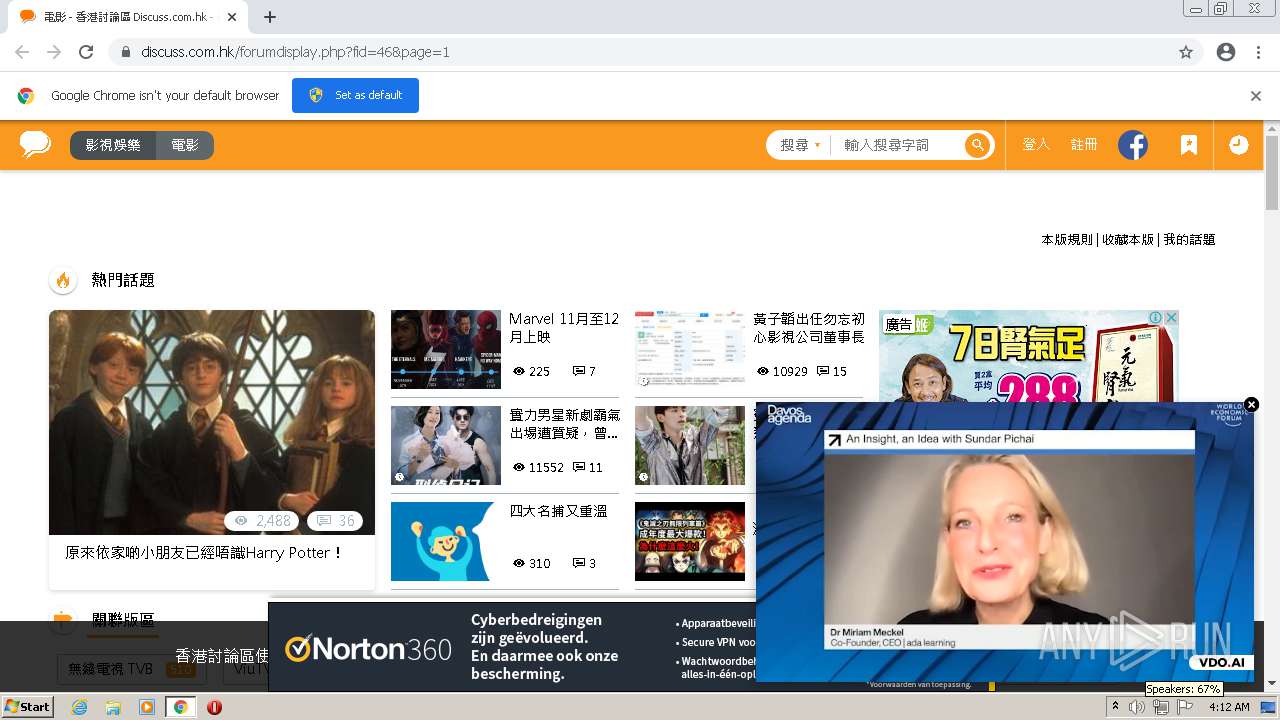This screenshot has height=720, width=1280.
Task: Click the orange search magnifier button
Action: [x=977, y=145]
